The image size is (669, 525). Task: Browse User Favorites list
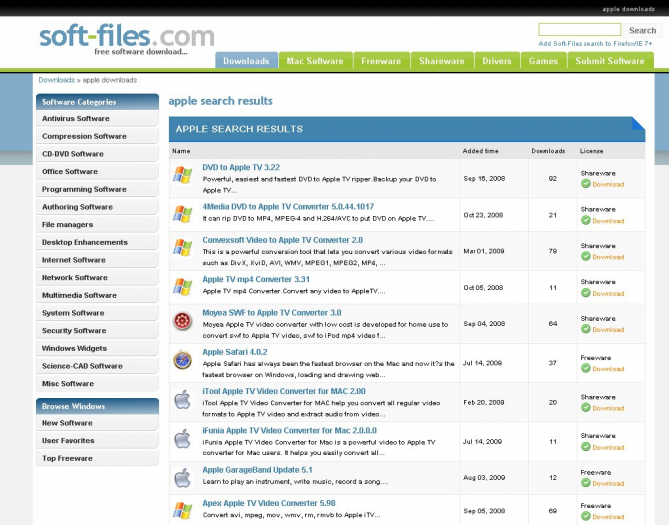(97, 440)
